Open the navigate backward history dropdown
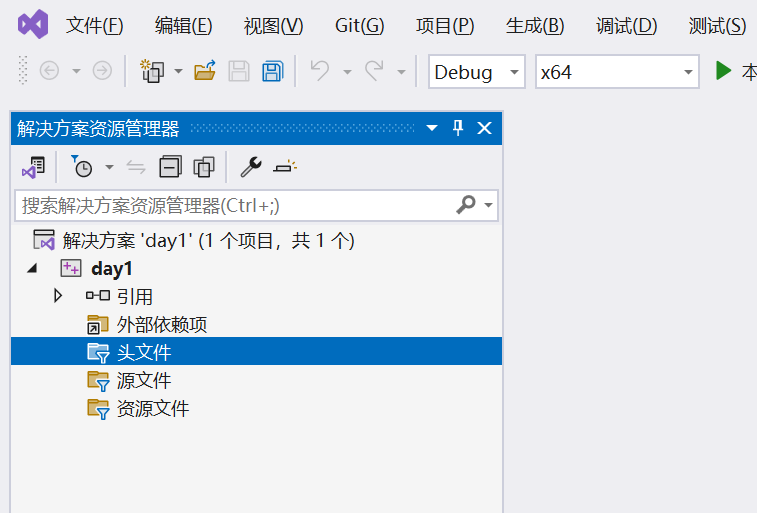The image size is (757, 513). [x=76, y=71]
